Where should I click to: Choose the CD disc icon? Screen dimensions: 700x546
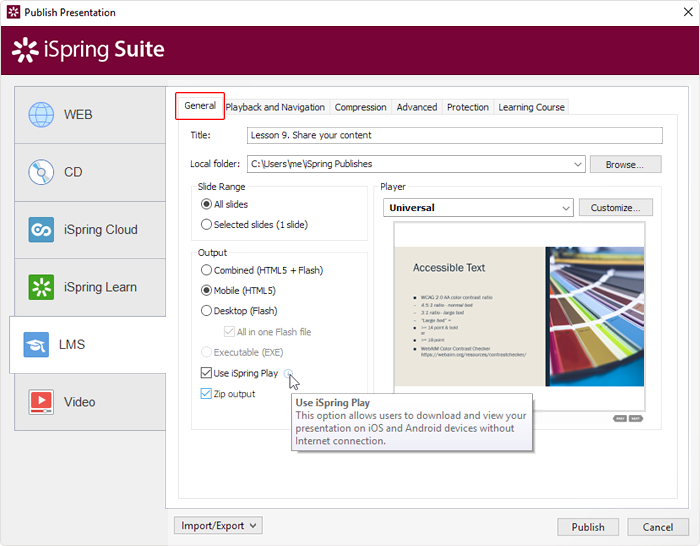[41, 172]
